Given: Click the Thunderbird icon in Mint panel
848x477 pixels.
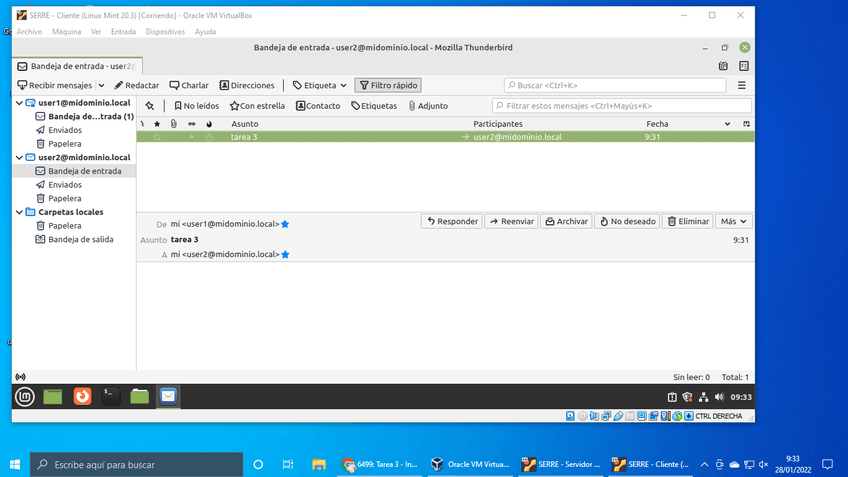Looking at the screenshot, I should (168, 396).
